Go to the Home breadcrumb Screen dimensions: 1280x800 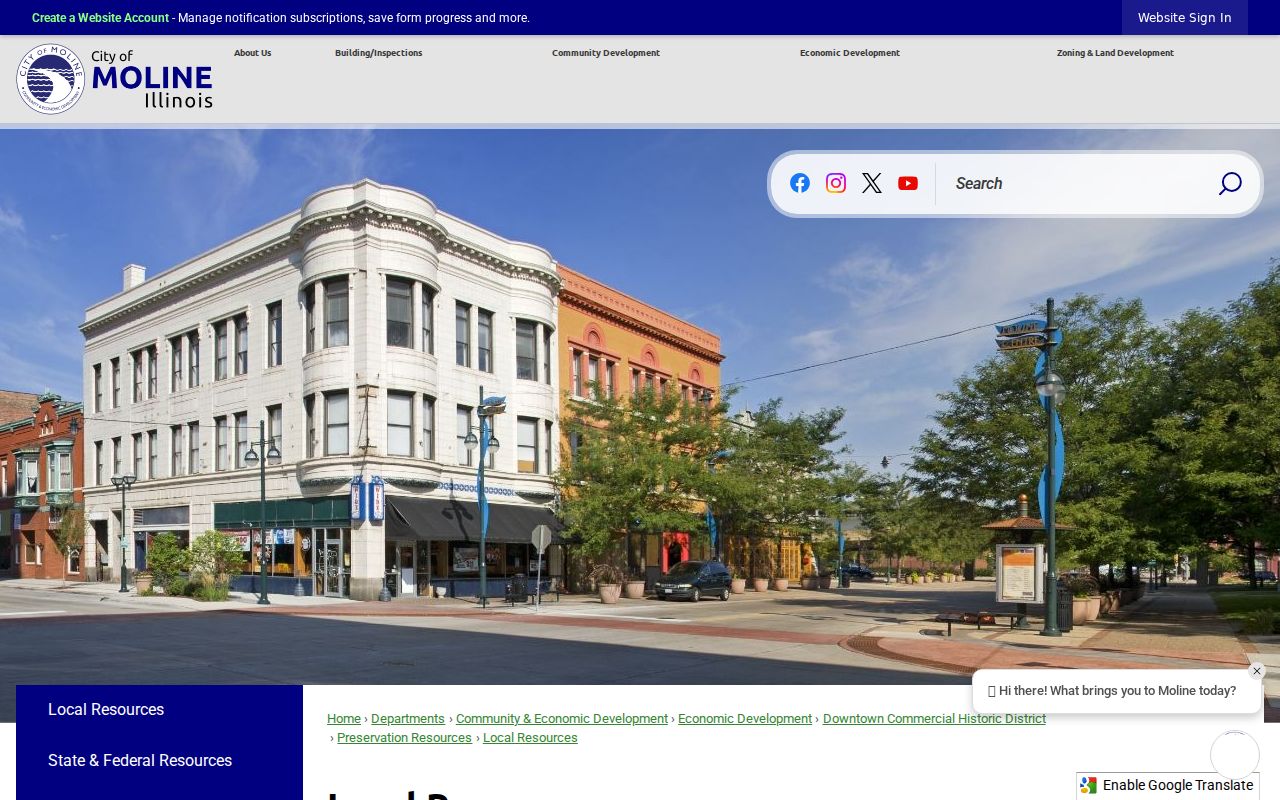[x=344, y=719]
